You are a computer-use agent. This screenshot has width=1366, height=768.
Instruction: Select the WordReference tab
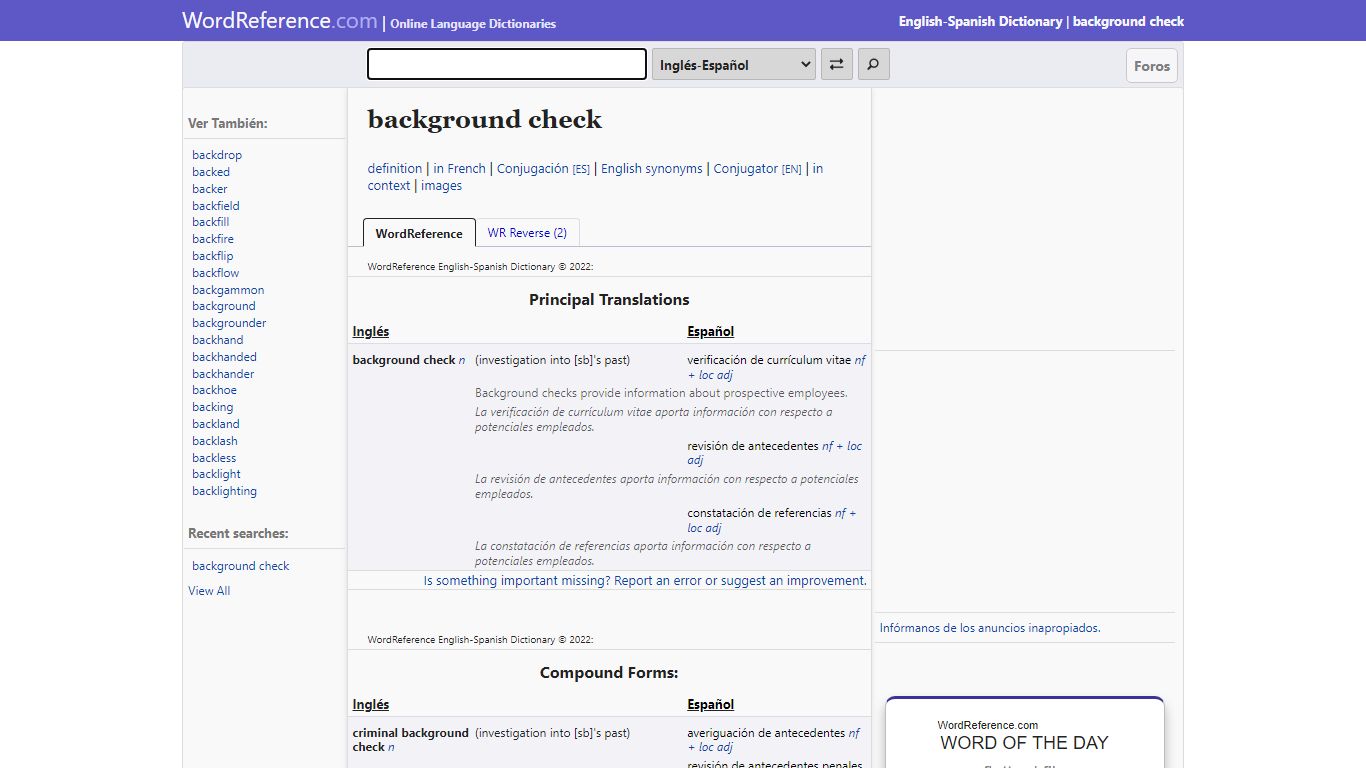[419, 233]
